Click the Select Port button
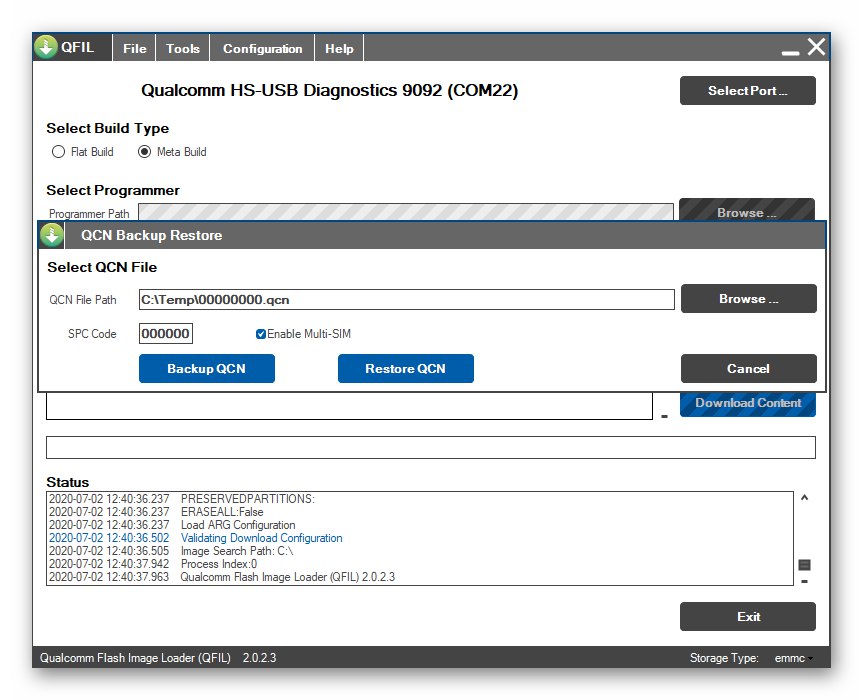This screenshot has width=863, height=700. click(x=748, y=91)
